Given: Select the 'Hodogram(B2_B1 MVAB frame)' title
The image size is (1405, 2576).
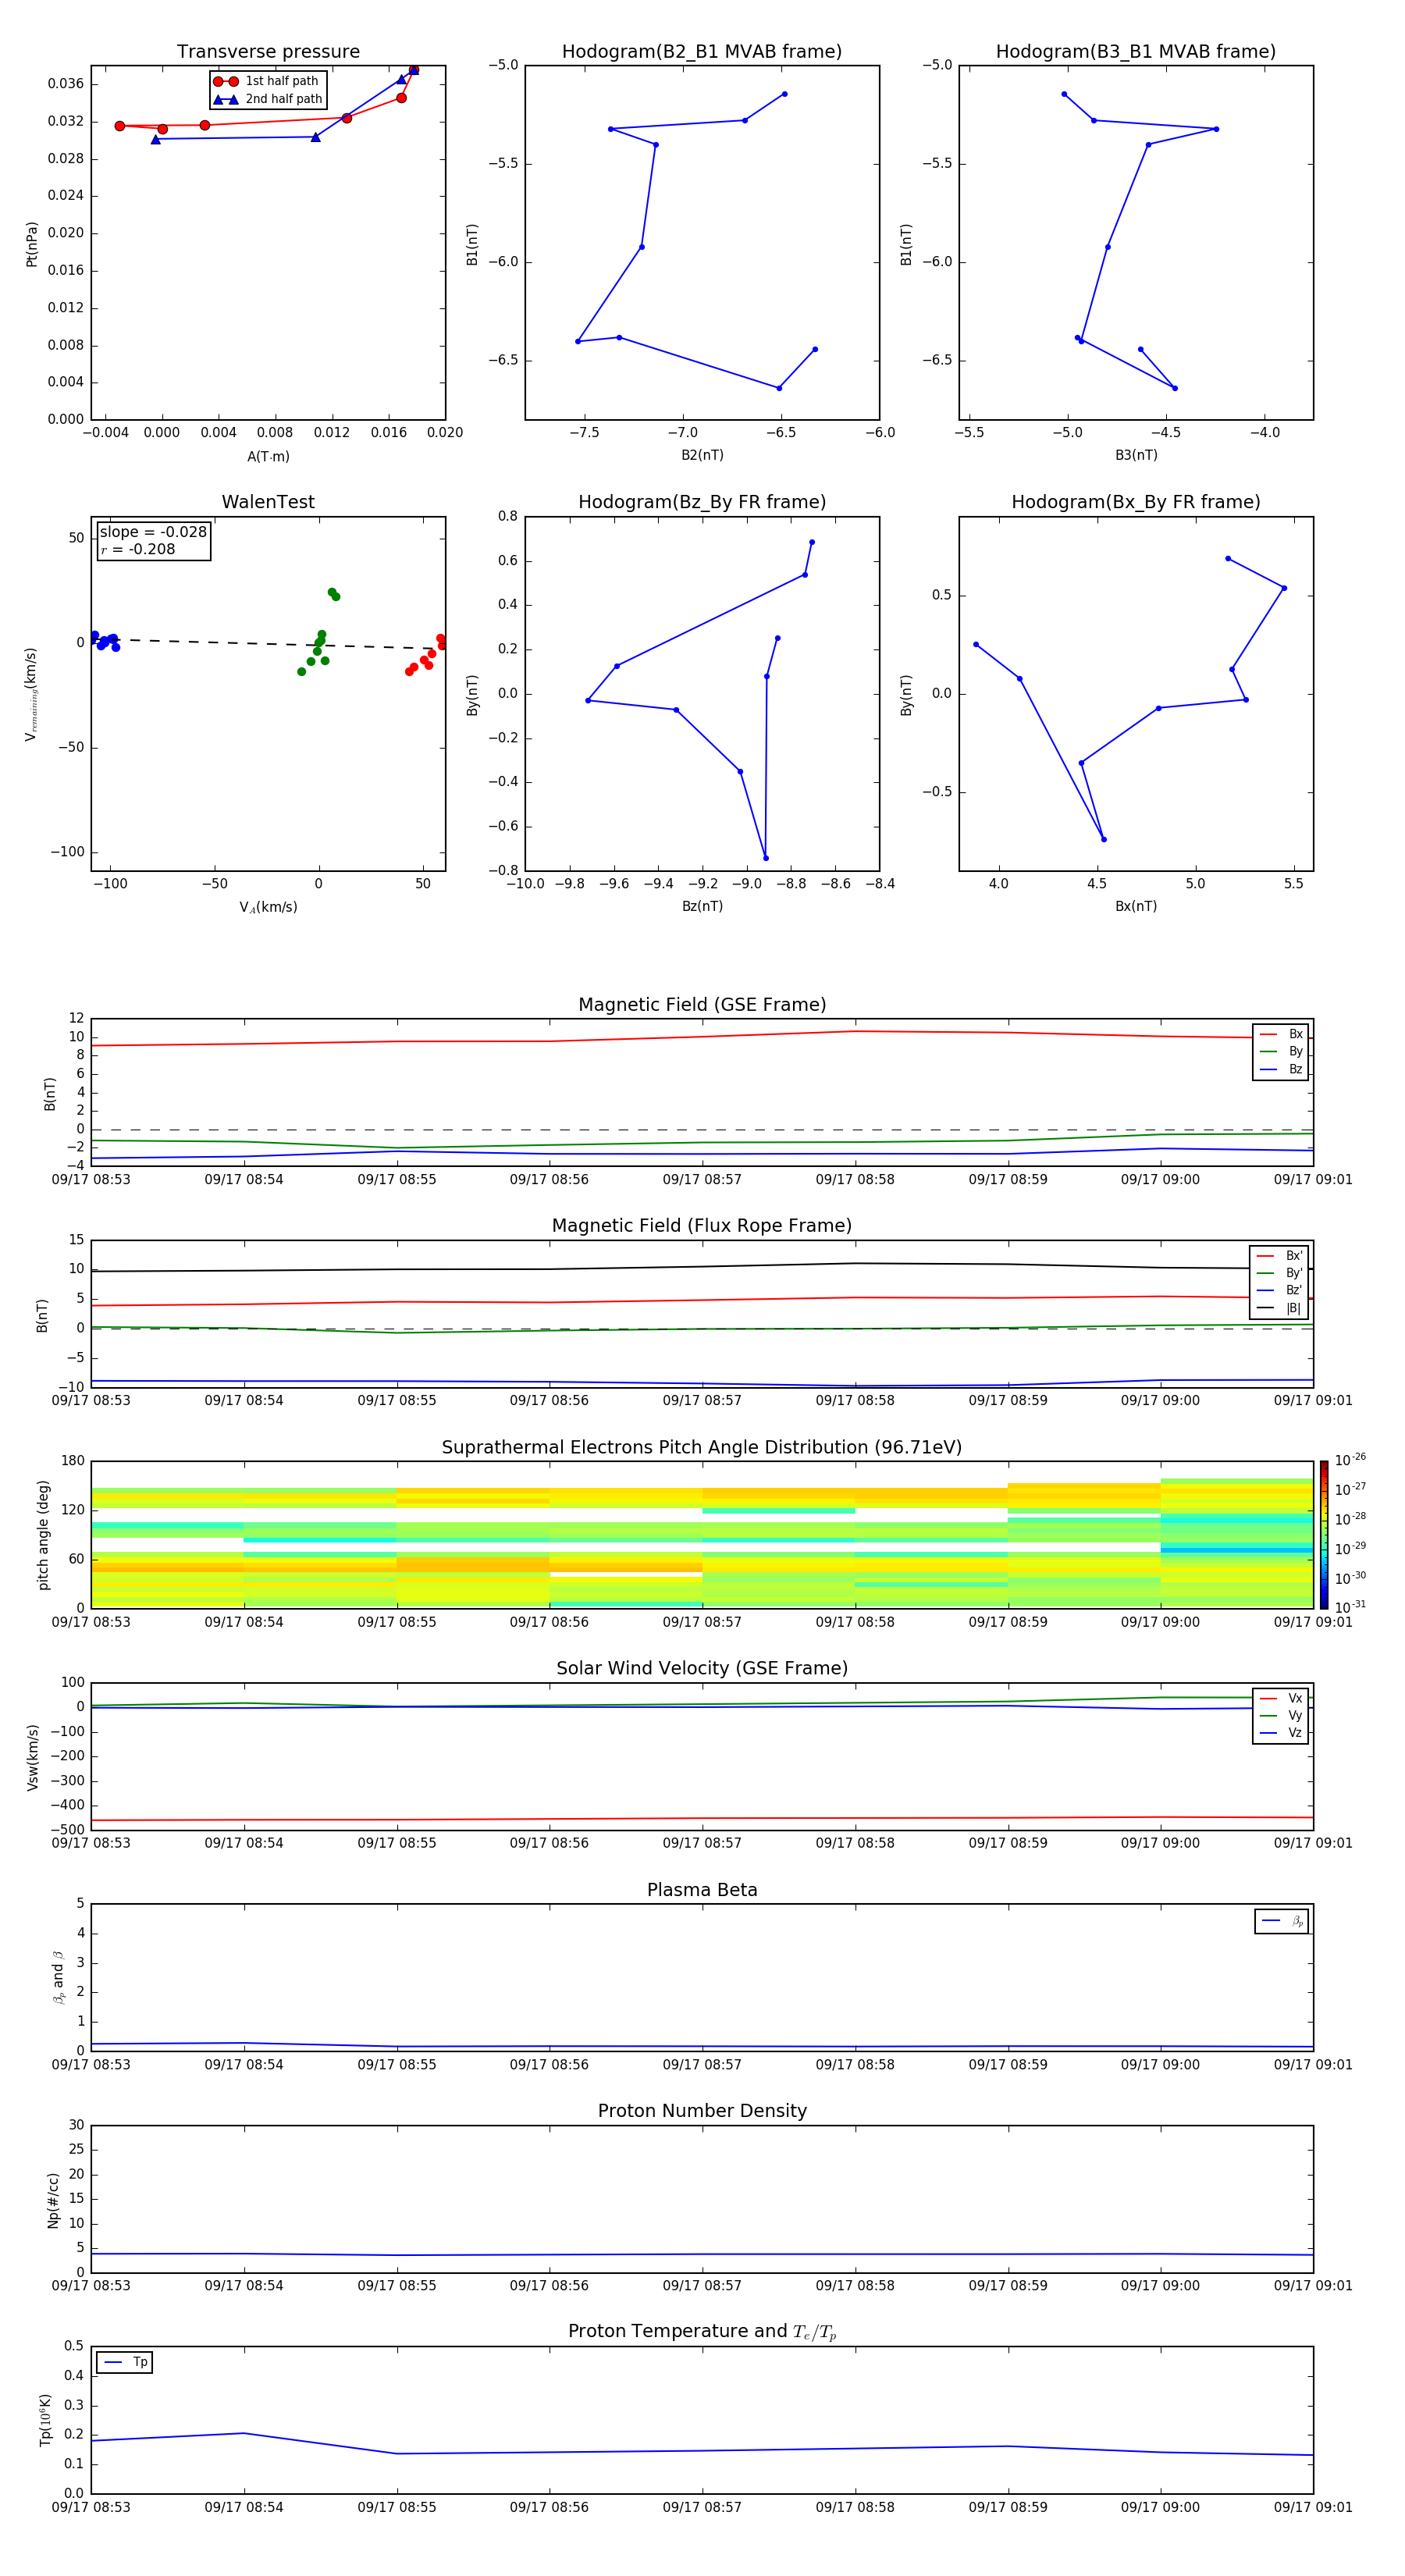Looking at the screenshot, I should coord(702,52).
